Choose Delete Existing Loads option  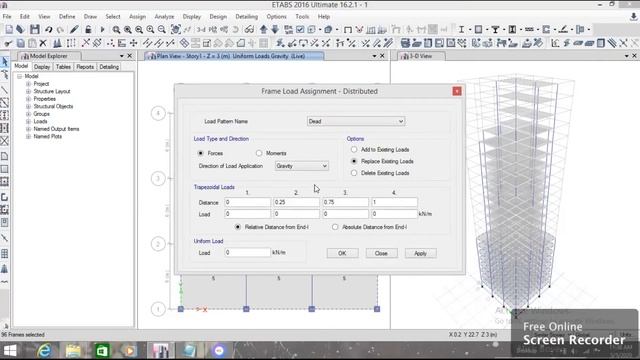click(354, 173)
